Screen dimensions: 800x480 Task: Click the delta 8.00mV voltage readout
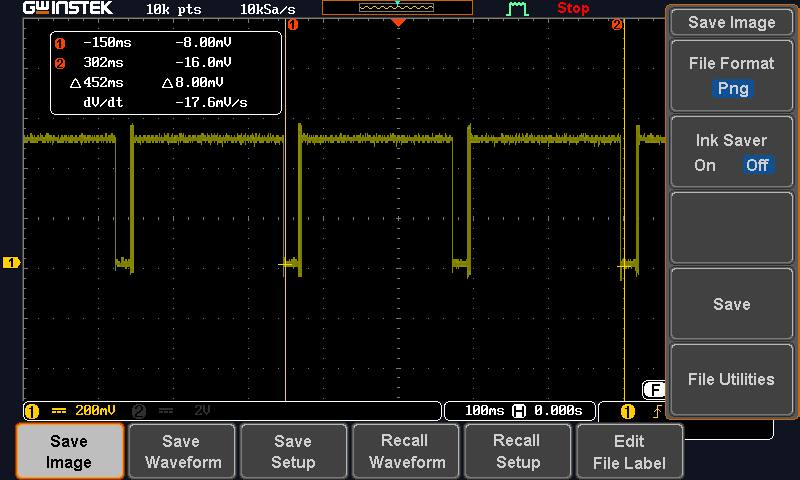click(x=193, y=83)
